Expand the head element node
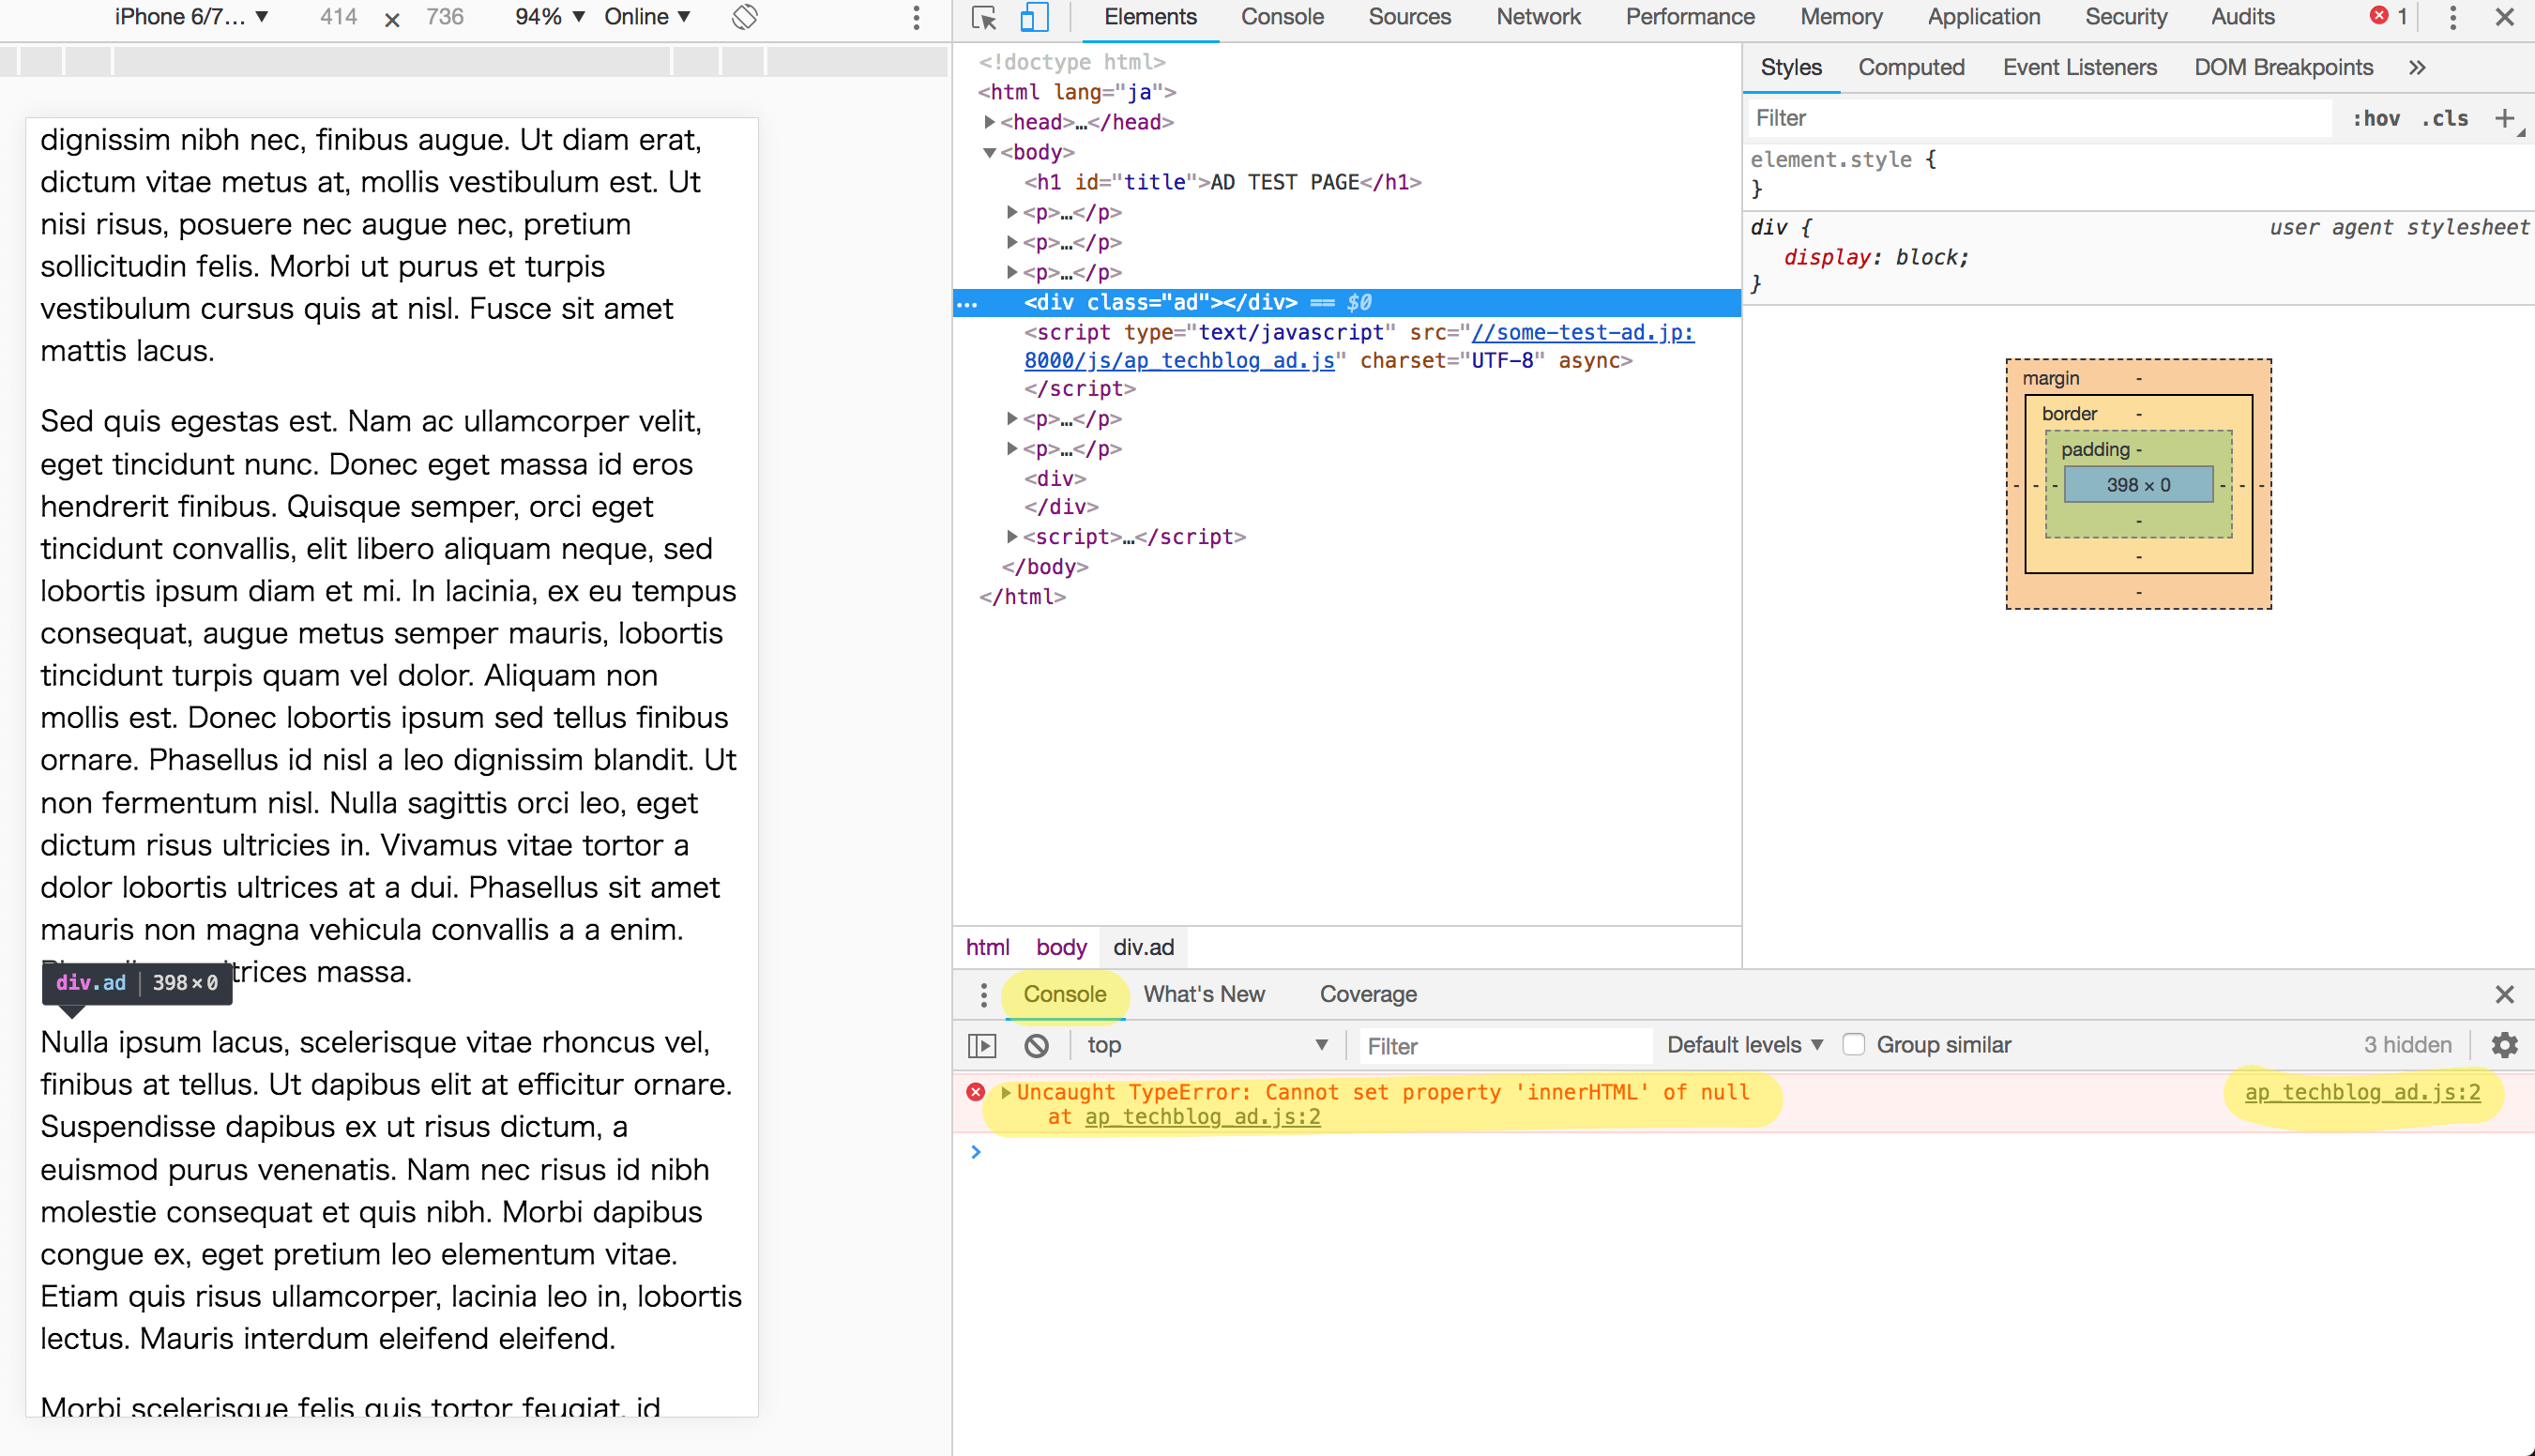The image size is (2535, 1456). click(x=990, y=122)
